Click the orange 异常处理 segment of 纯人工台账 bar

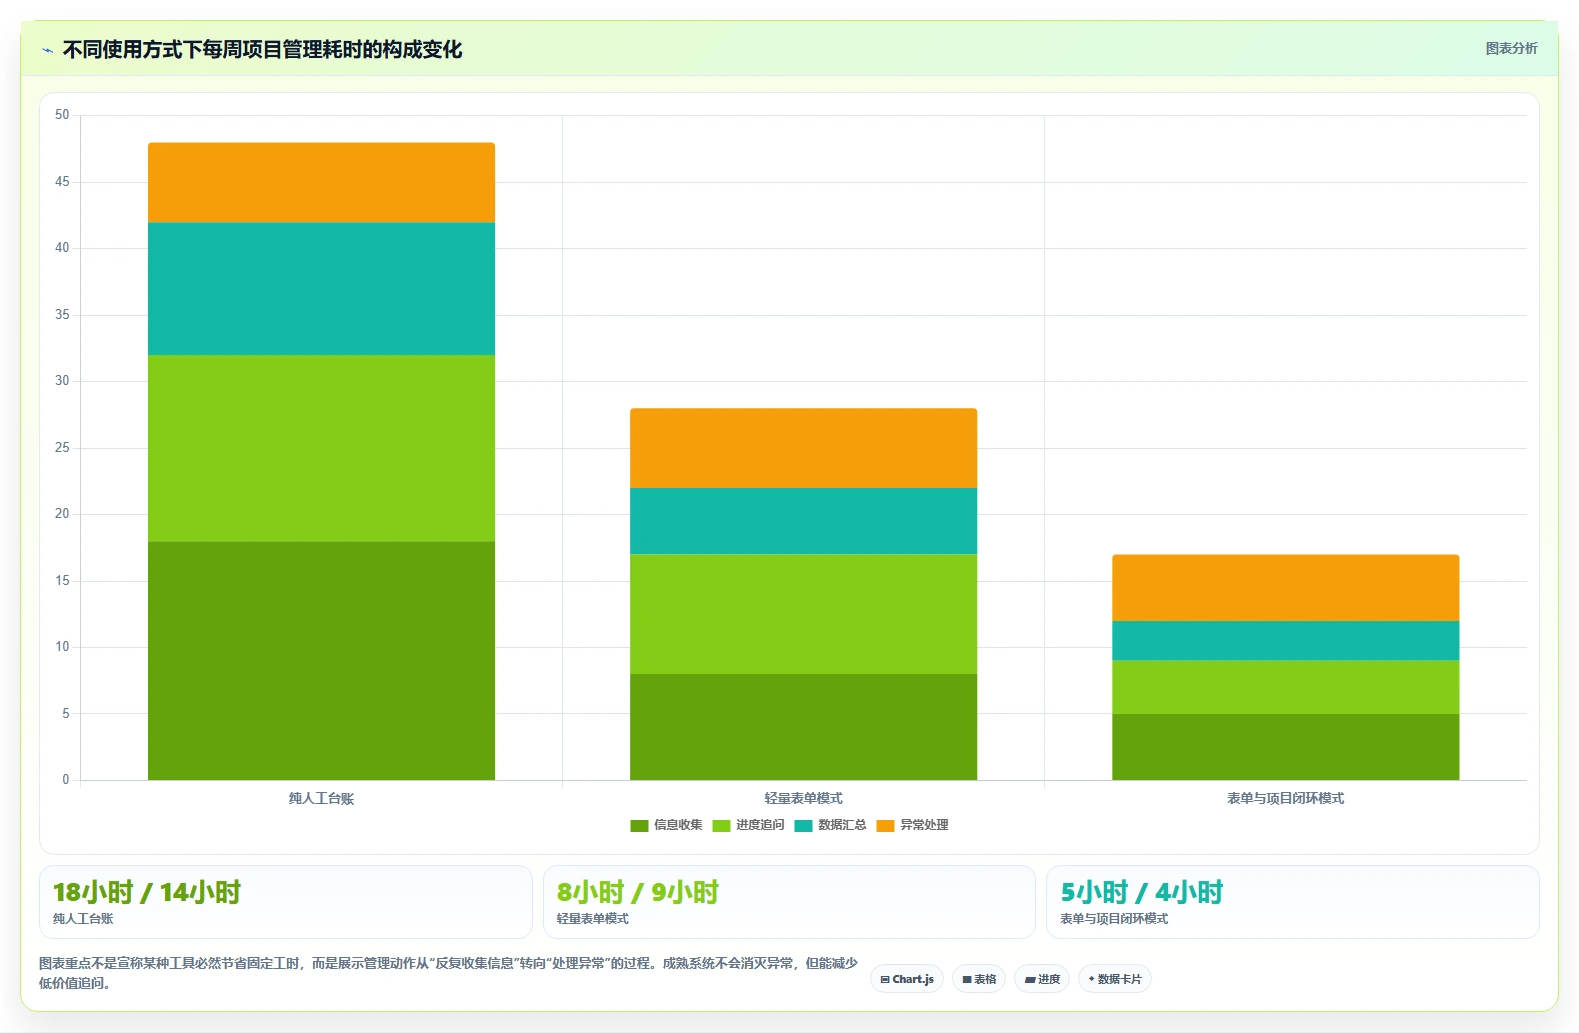(x=321, y=182)
